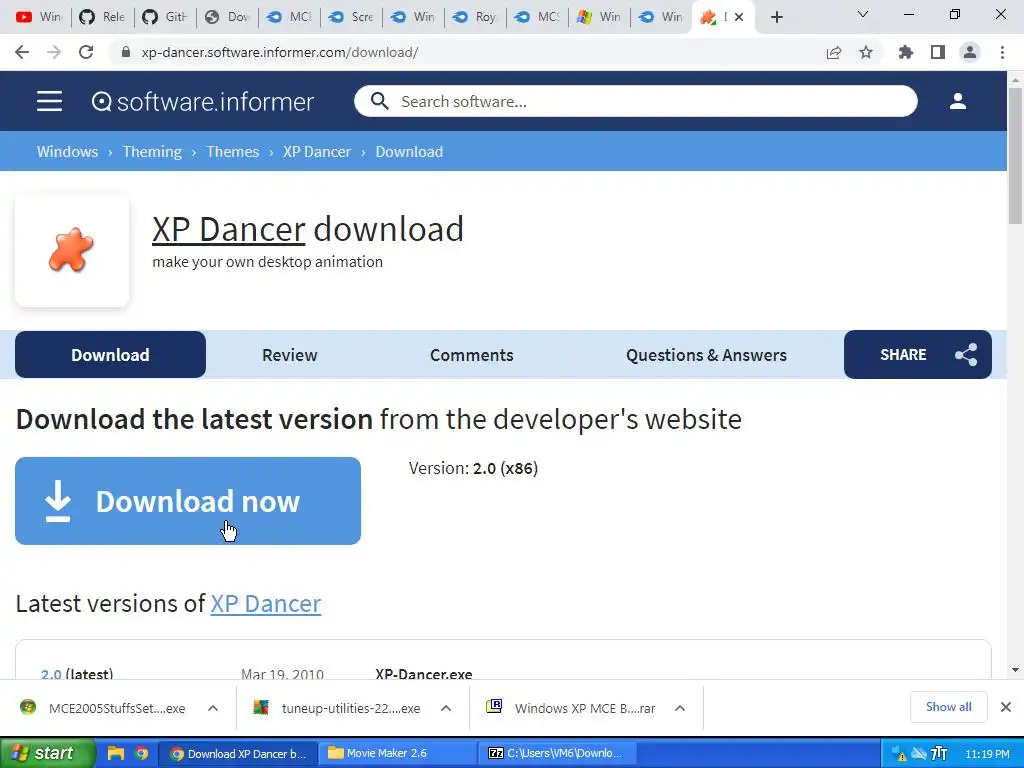Switch to the GitHub Rele tab

tap(103, 17)
